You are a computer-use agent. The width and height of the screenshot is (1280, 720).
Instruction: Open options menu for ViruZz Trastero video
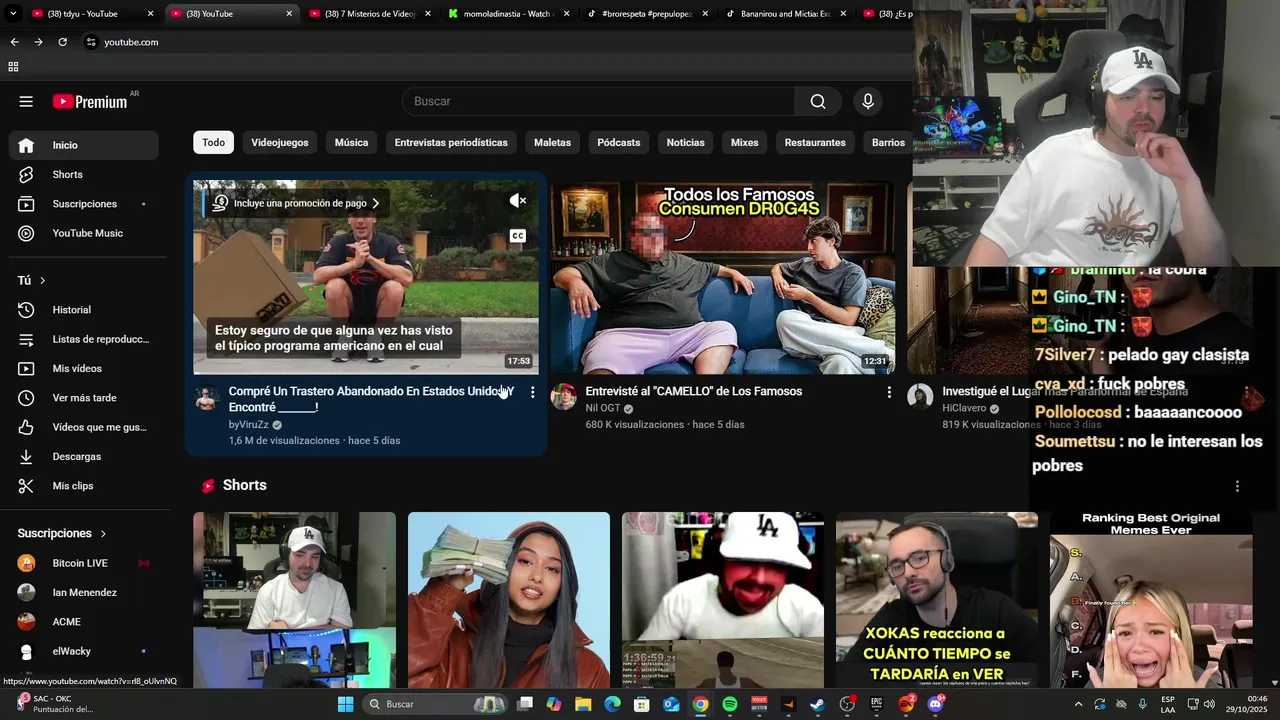(532, 392)
